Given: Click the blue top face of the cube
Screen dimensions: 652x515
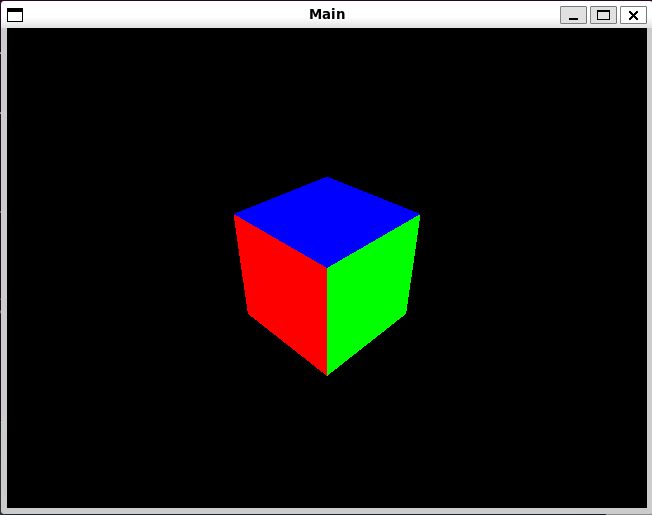Looking at the screenshot, I should (x=327, y=221).
